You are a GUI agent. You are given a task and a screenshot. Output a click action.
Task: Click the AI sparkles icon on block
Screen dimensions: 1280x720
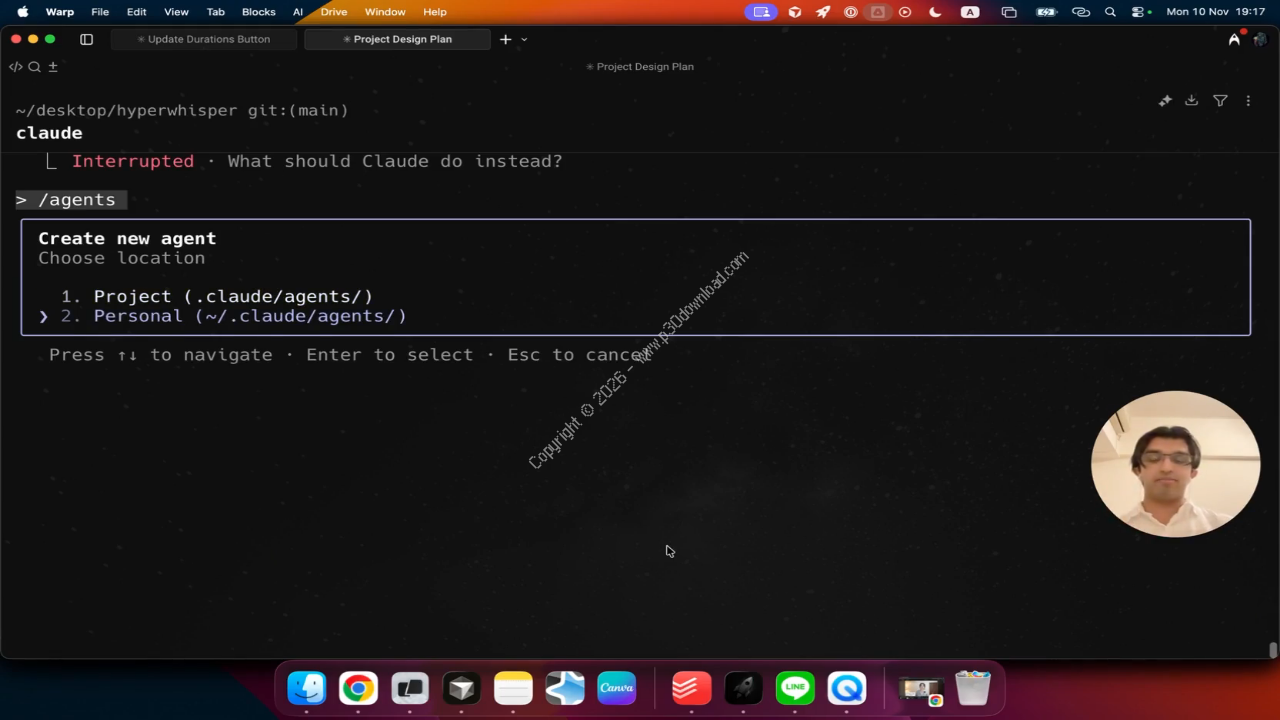(x=1165, y=101)
